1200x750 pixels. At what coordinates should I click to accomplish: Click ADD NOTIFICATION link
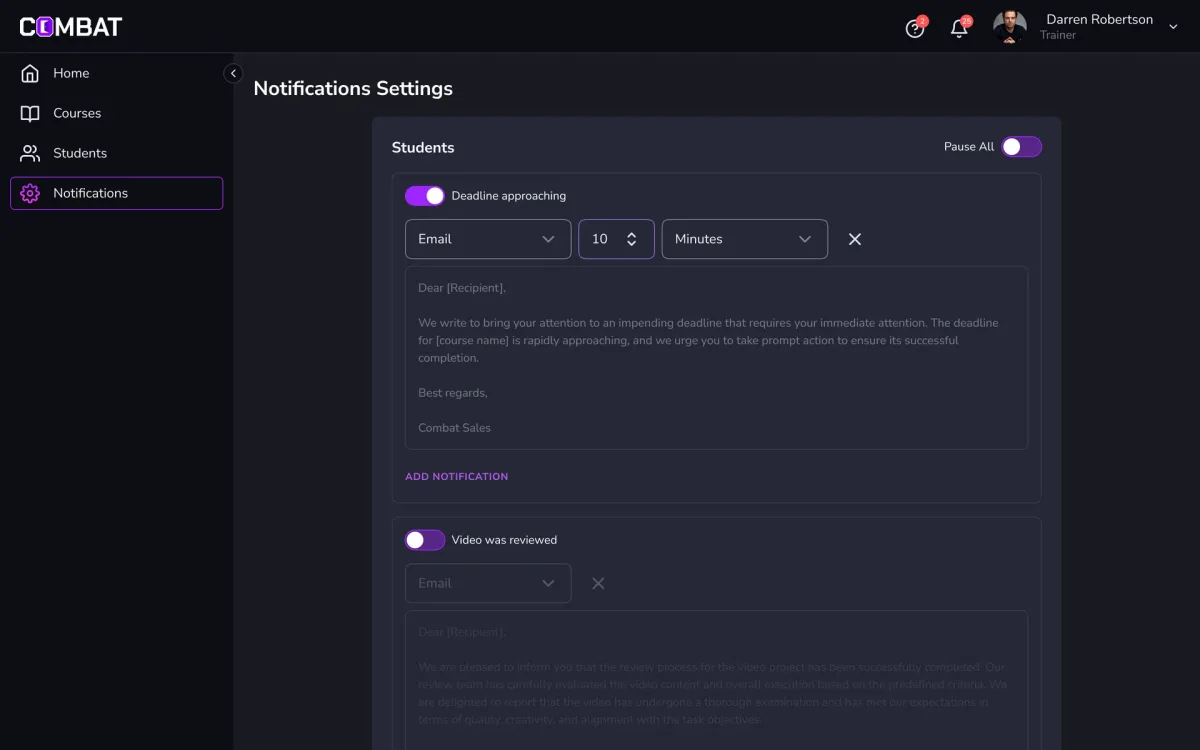pos(457,477)
